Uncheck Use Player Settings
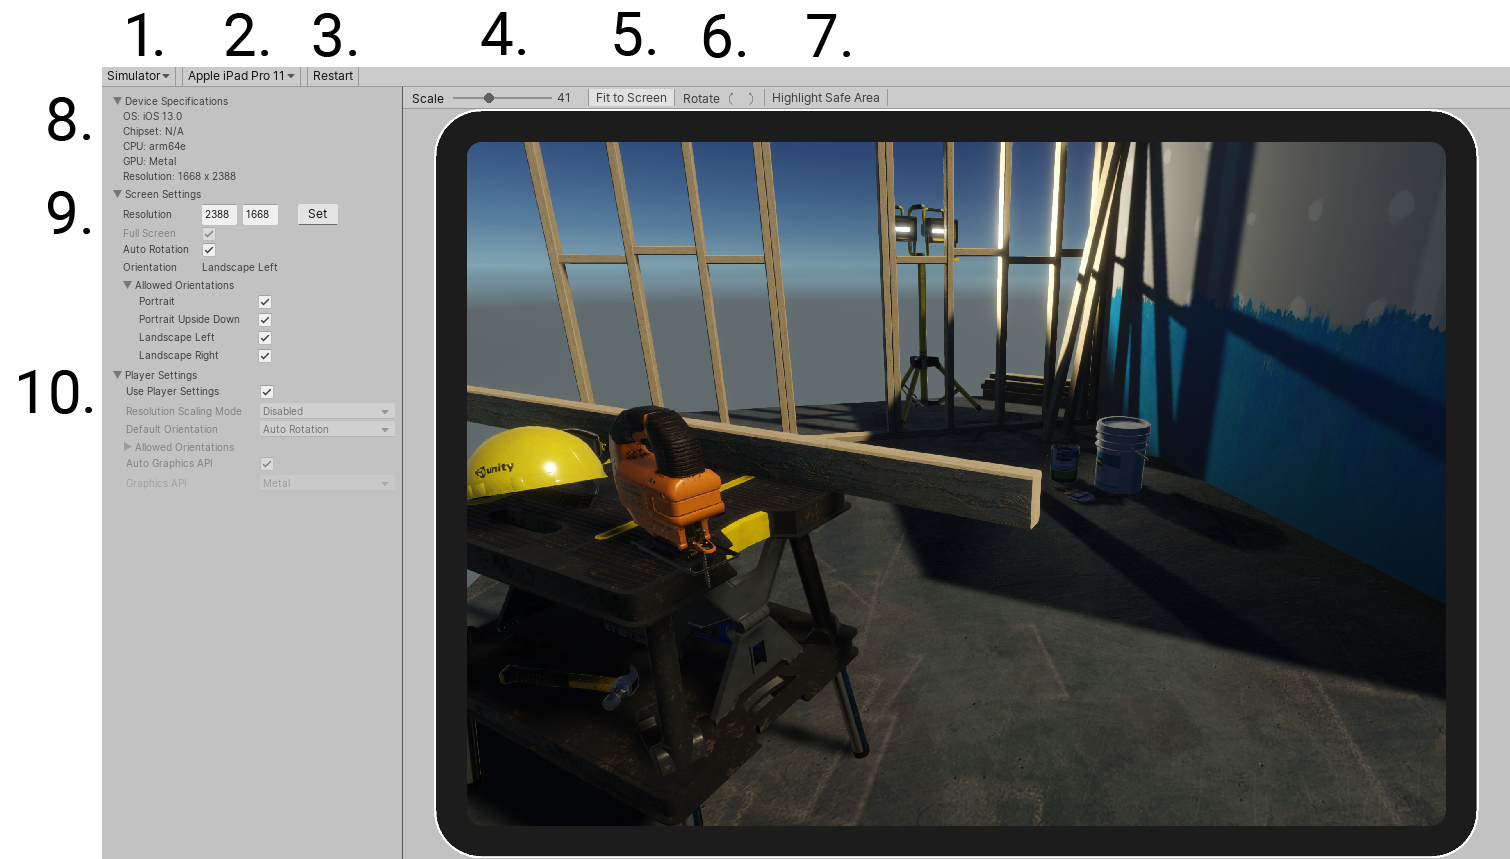1510x859 pixels. (x=265, y=391)
